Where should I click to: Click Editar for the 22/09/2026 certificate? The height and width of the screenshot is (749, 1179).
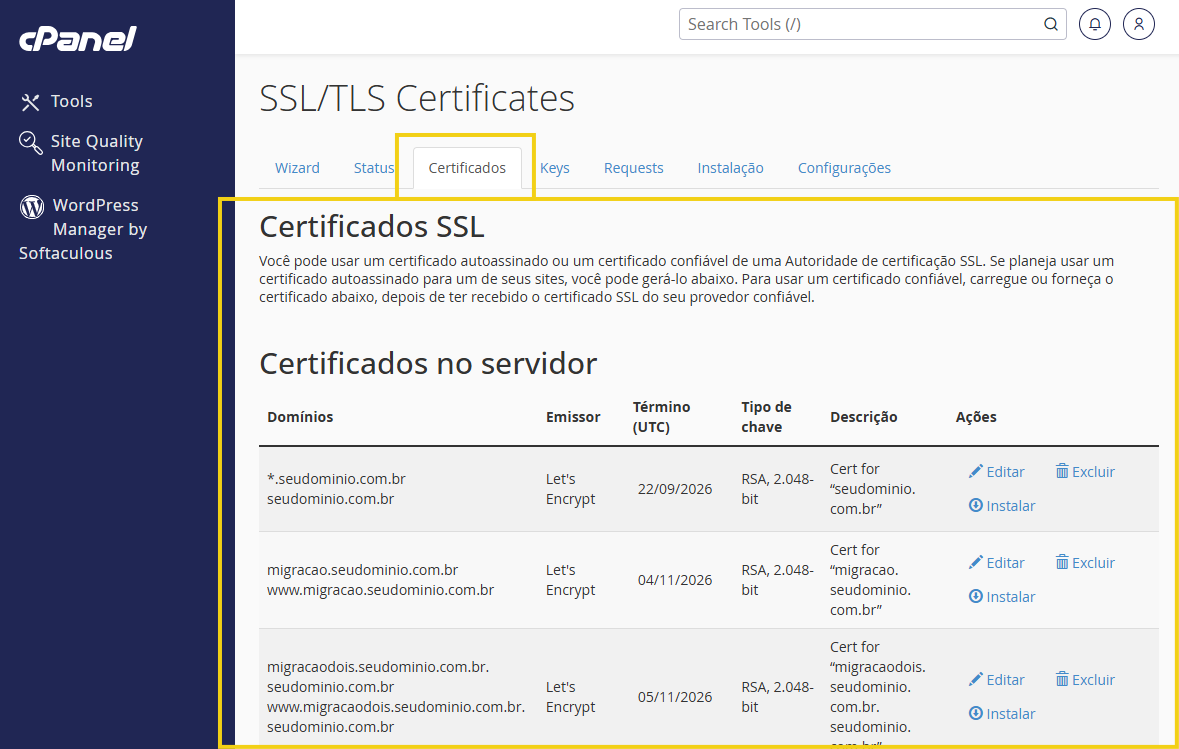coord(996,472)
